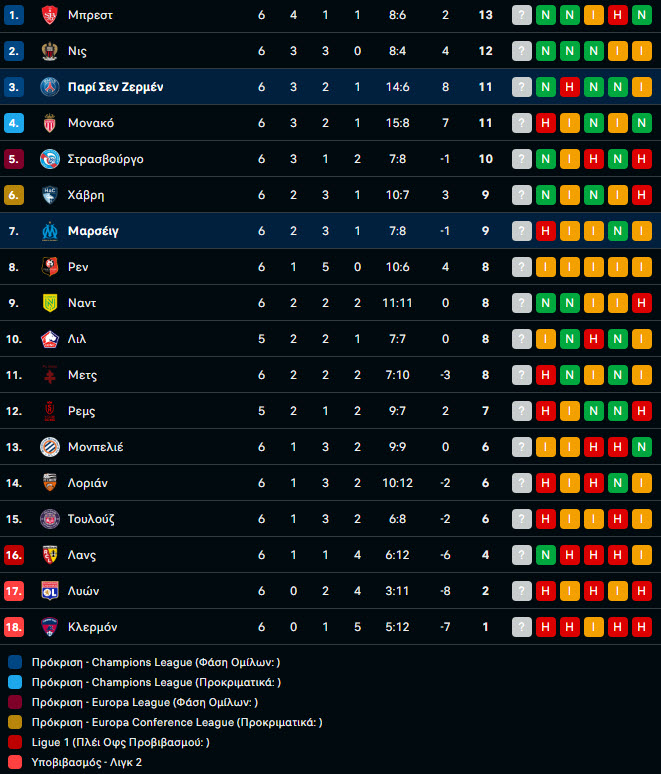This screenshot has width=661, height=774.
Task: Select the Μονπελιέ club logo
Action: (49, 447)
